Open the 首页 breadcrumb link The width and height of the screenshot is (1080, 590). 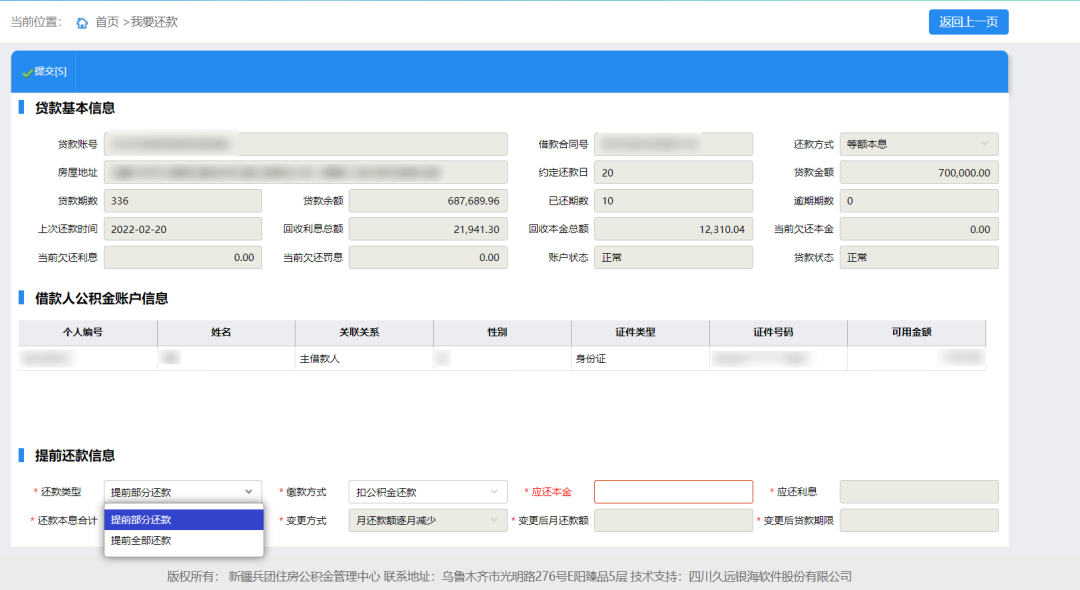107,22
